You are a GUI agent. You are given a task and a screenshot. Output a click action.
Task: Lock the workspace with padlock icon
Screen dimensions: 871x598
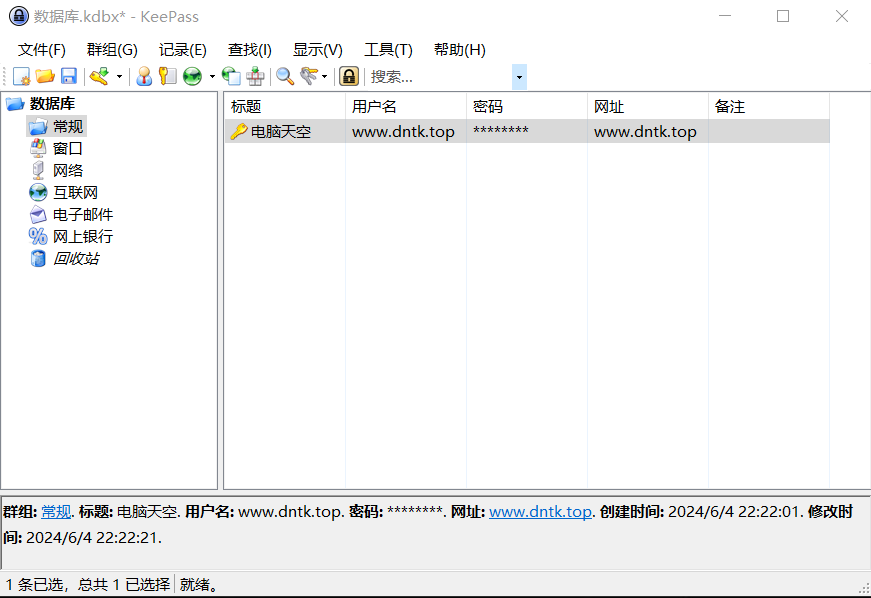click(x=349, y=76)
